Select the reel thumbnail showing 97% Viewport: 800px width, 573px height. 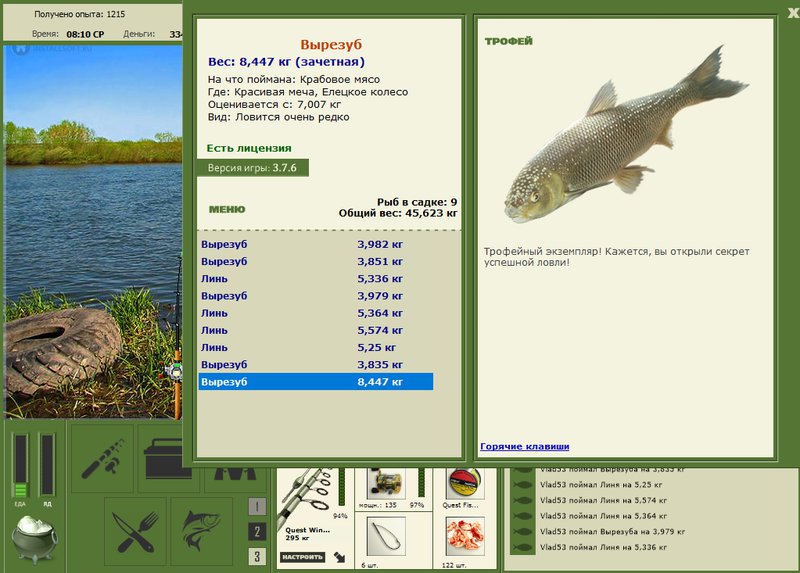point(386,483)
